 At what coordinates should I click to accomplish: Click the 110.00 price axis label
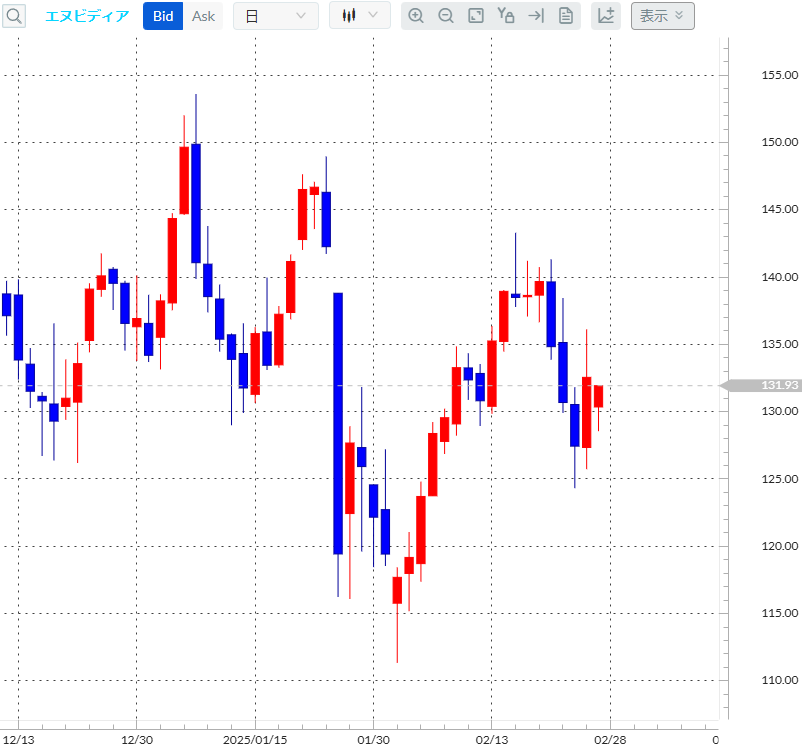click(x=779, y=680)
